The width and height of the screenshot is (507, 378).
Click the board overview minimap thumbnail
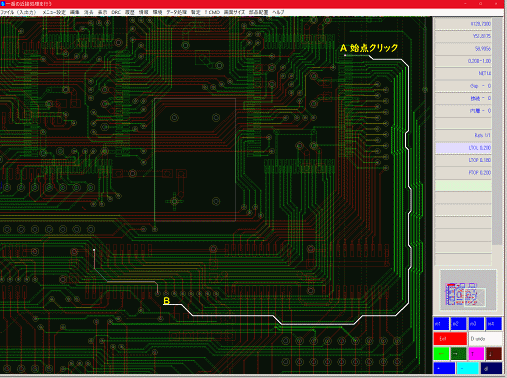468,291
